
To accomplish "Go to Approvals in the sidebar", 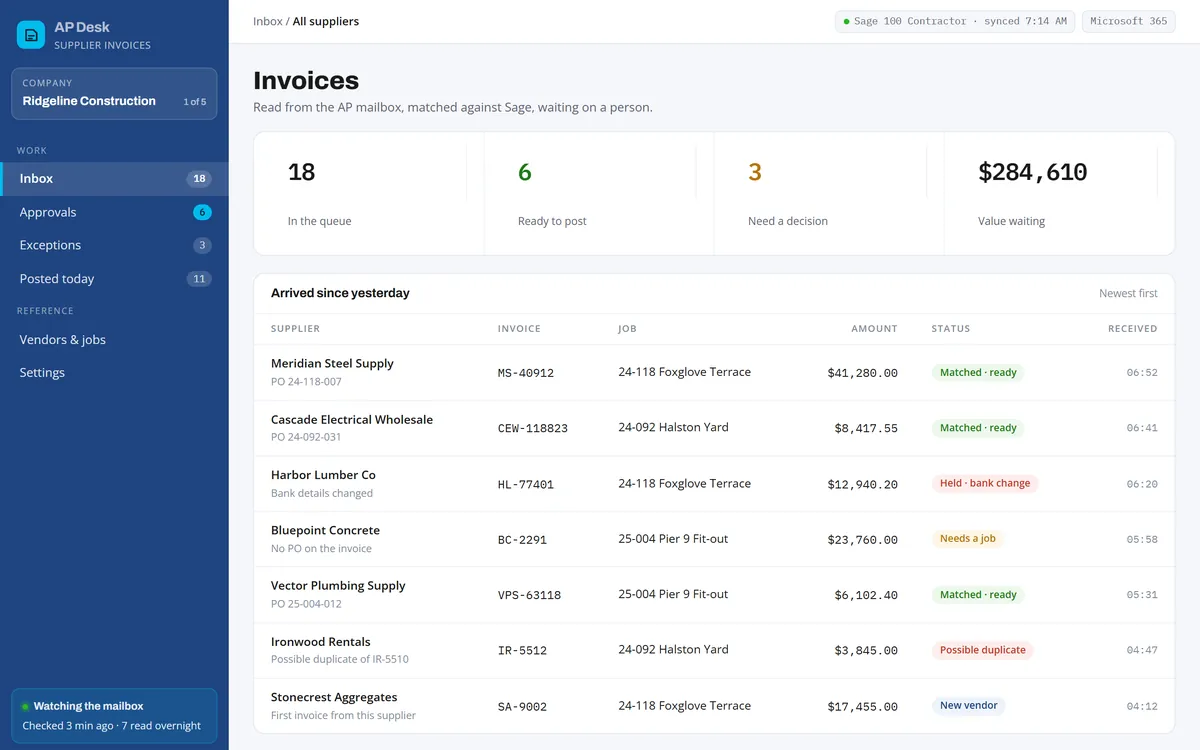I will [114, 212].
